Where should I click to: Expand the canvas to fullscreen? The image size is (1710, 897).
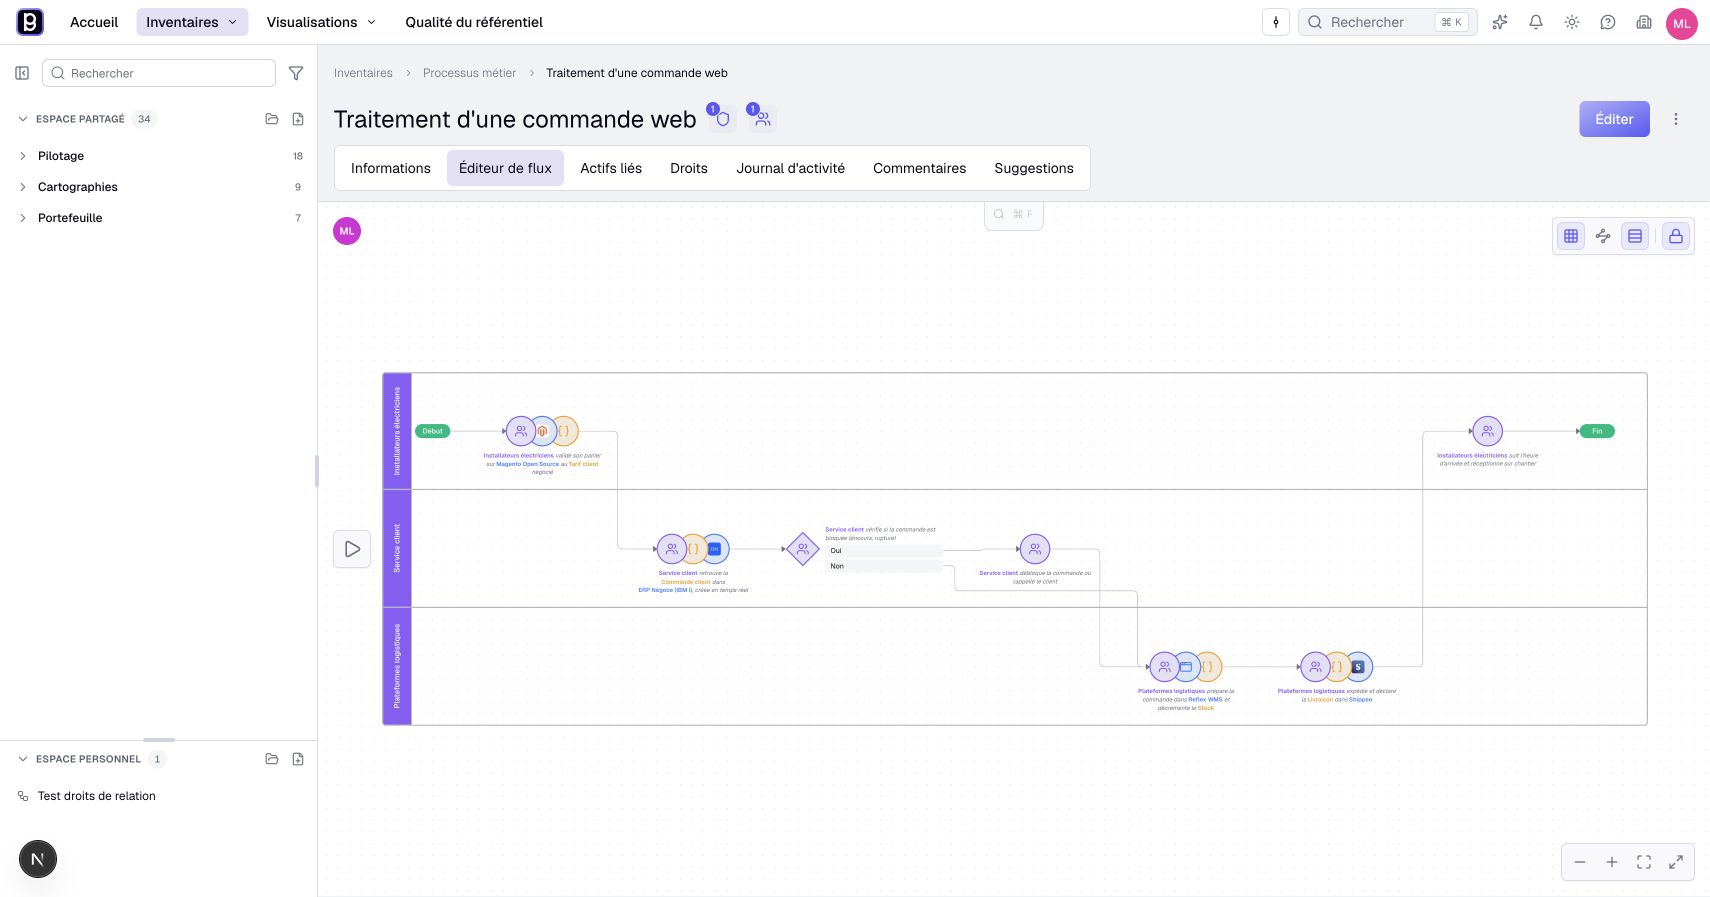pyautogui.click(x=1676, y=862)
